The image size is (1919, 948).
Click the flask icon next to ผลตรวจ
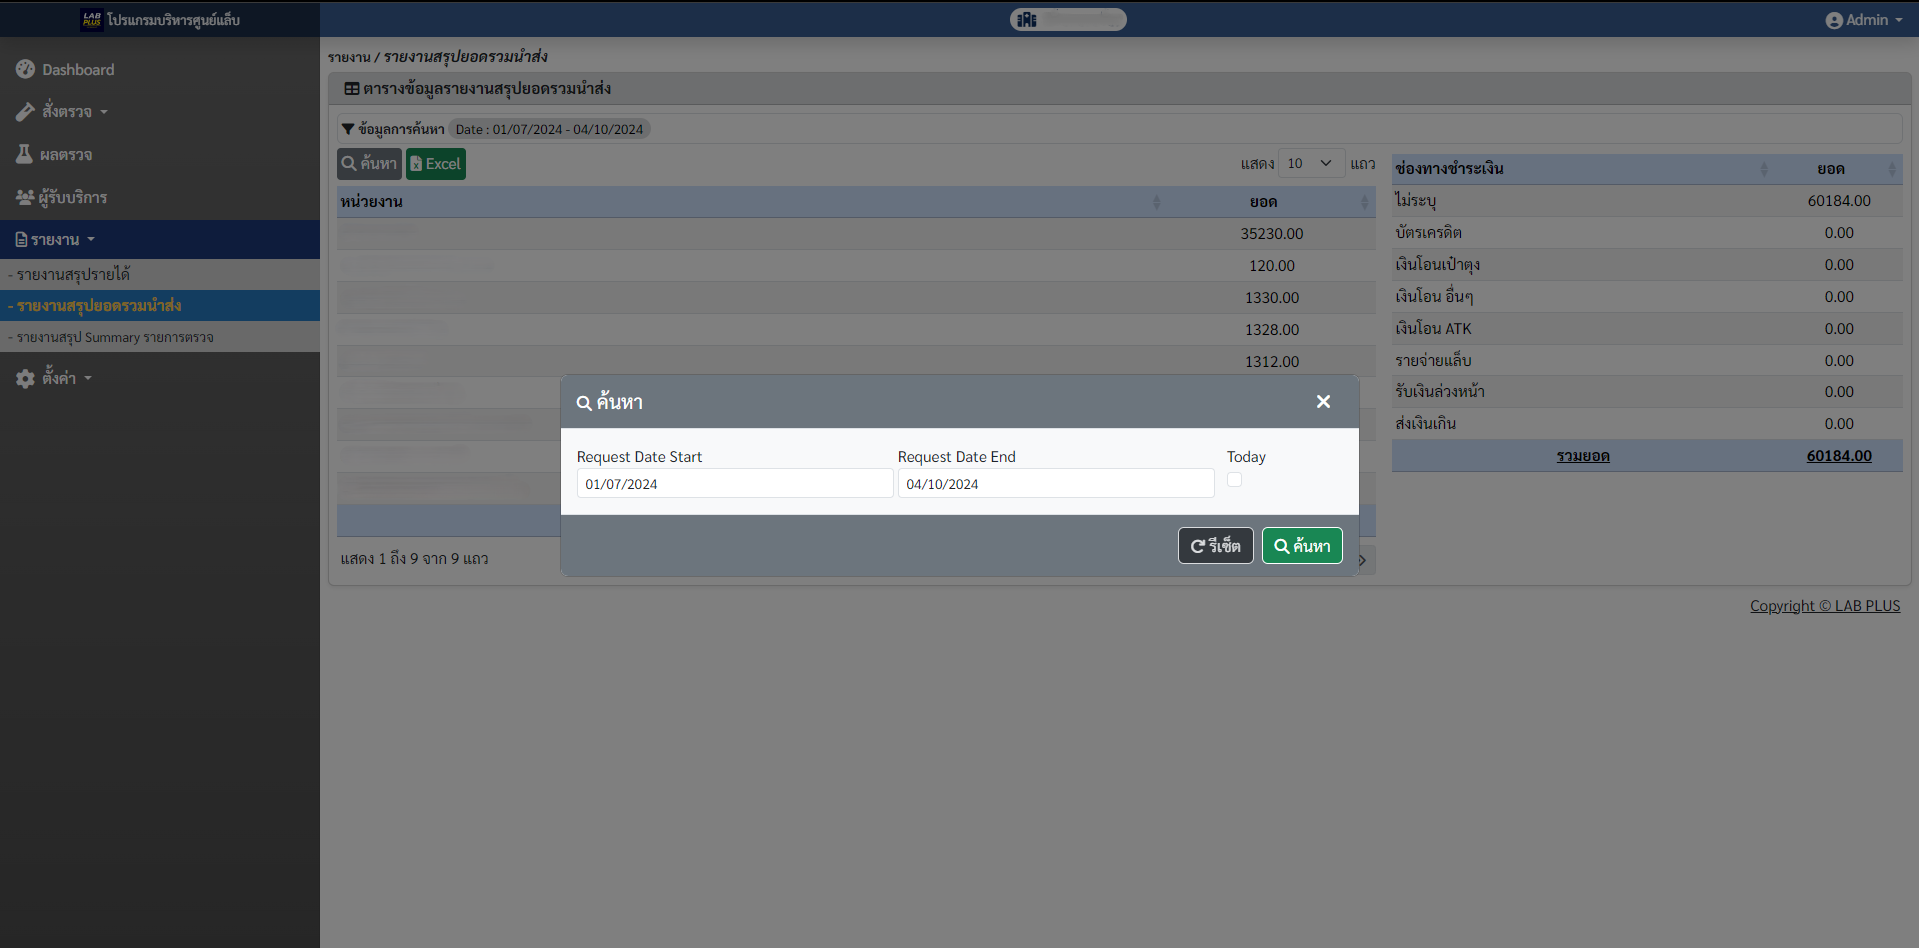(x=24, y=154)
